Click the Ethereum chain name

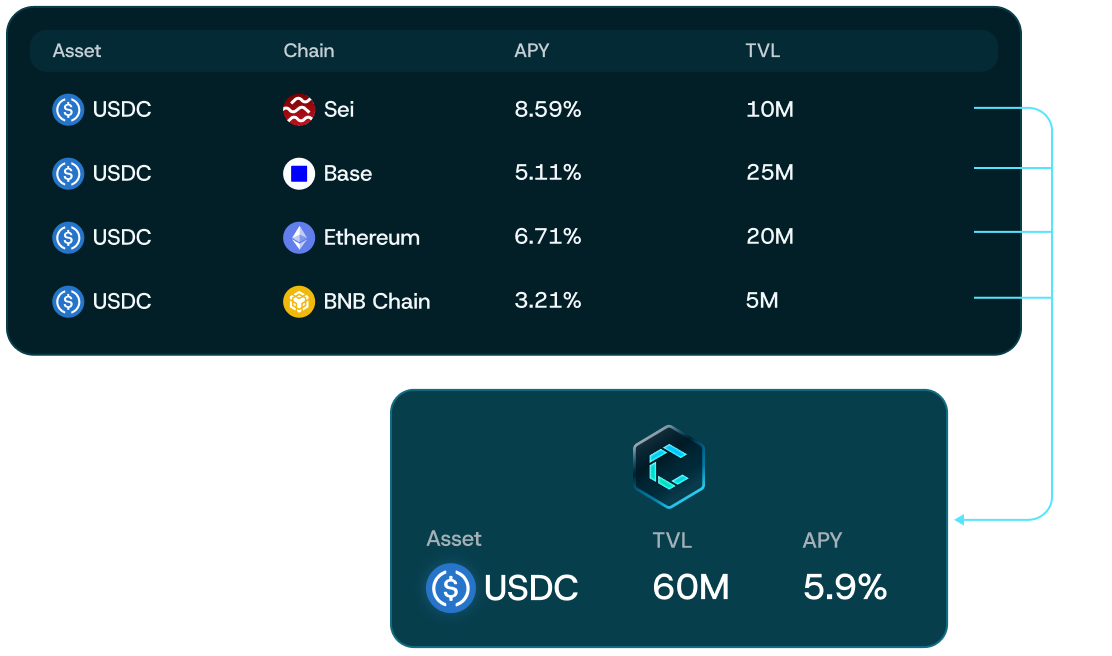[x=371, y=238]
